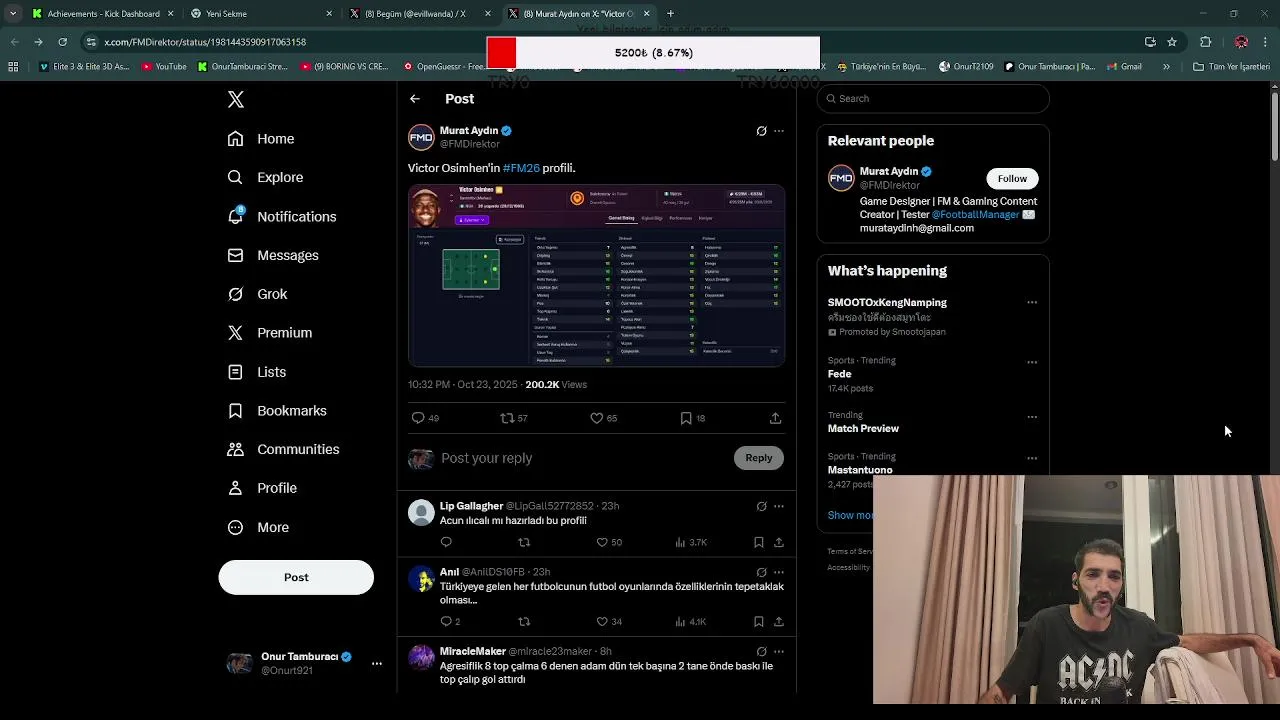1280x720 pixels.
Task: Reload the page in the browser toolbar
Action: [x=62, y=42]
